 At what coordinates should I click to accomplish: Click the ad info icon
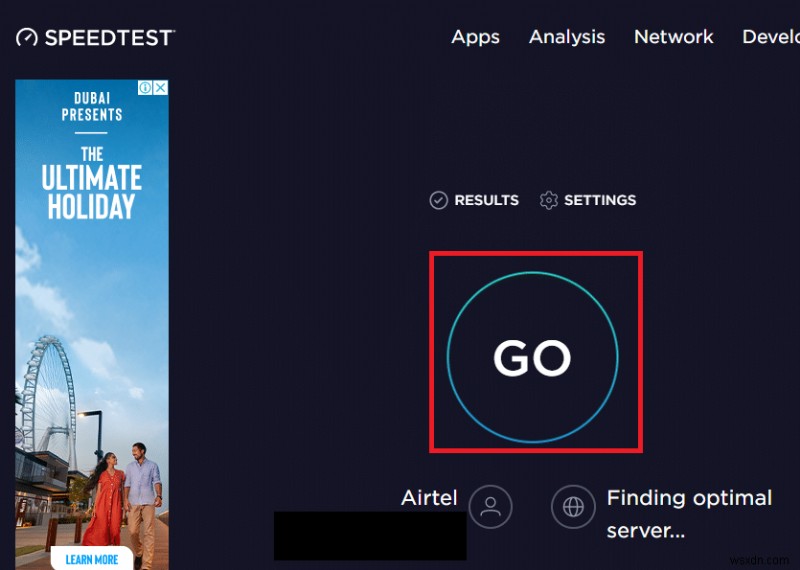[x=146, y=88]
